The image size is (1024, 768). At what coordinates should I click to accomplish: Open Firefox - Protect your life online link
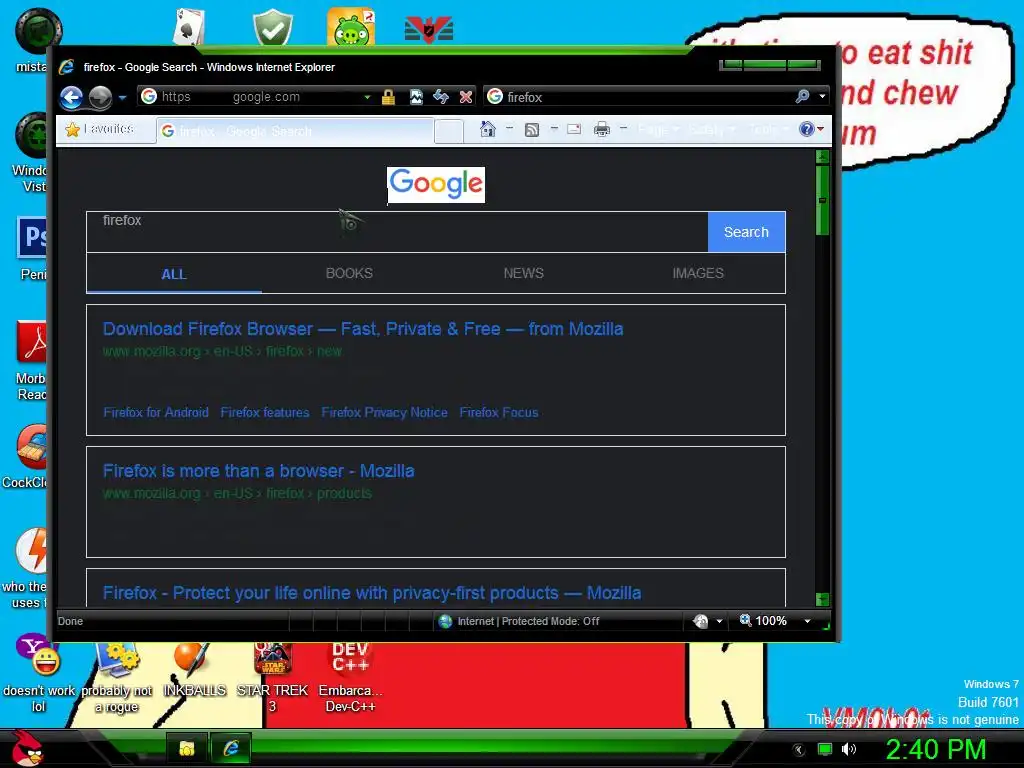click(372, 593)
